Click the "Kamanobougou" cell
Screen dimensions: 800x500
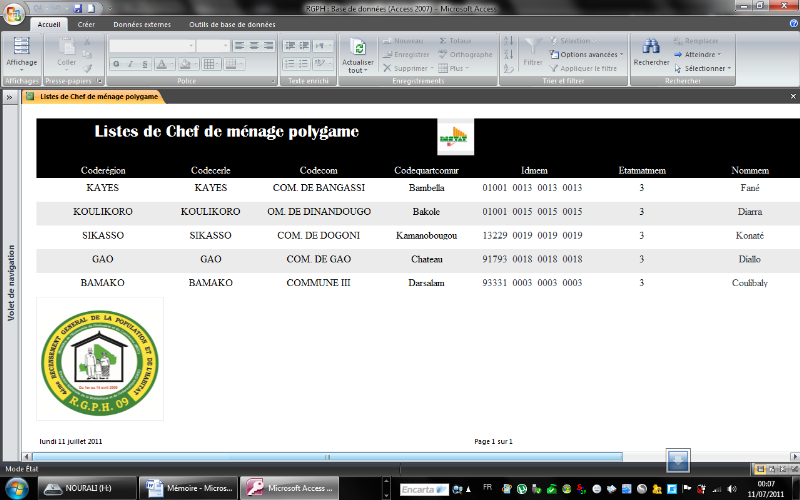(427, 235)
